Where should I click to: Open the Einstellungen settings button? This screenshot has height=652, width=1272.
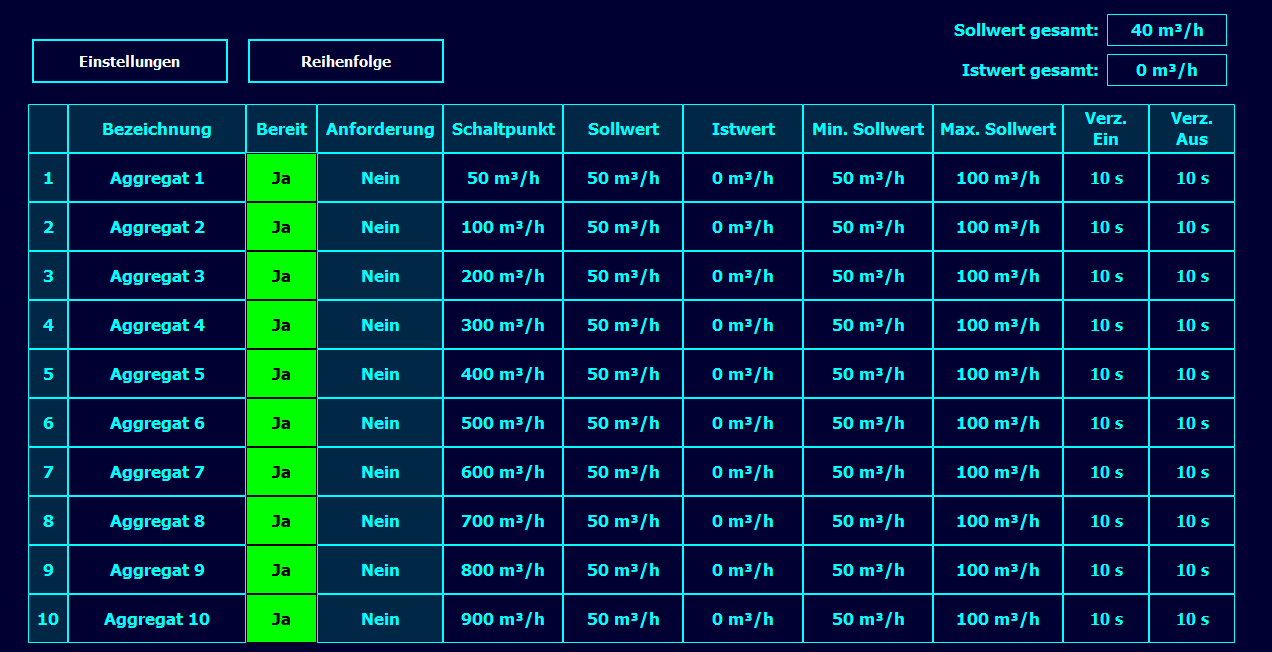(x=130, y=61)
